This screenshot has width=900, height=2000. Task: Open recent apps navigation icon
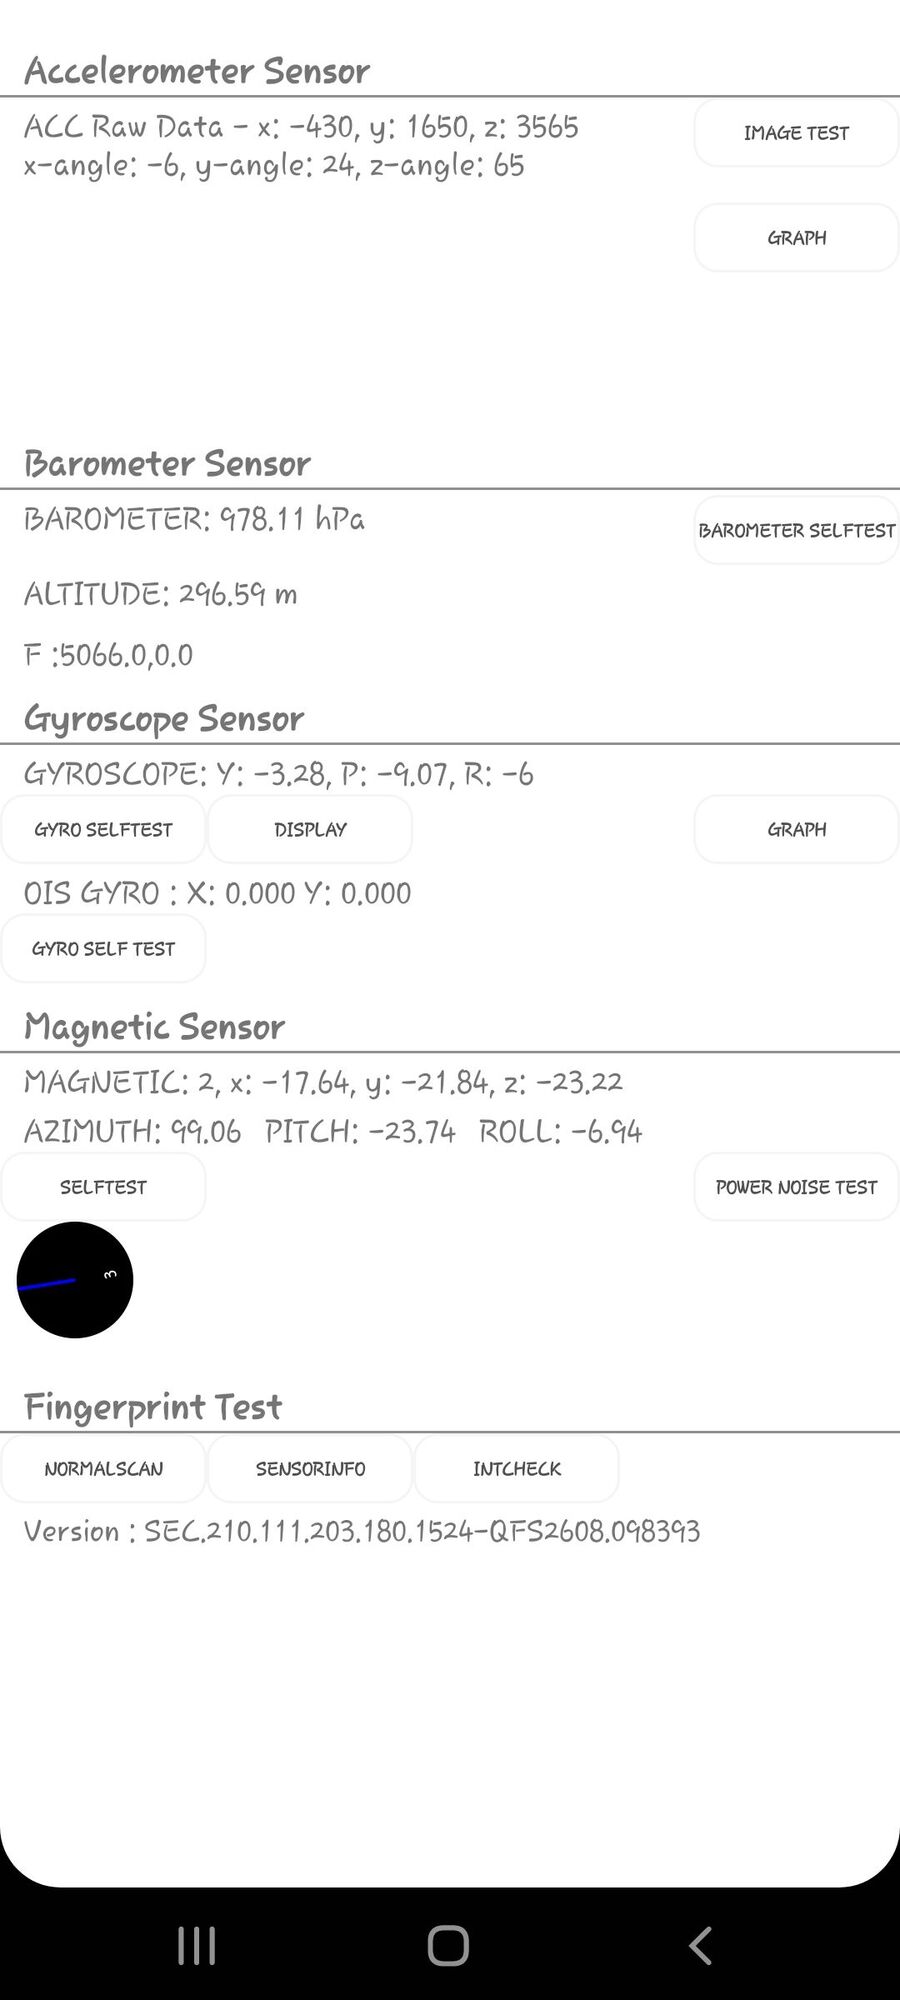(196, 1946)
